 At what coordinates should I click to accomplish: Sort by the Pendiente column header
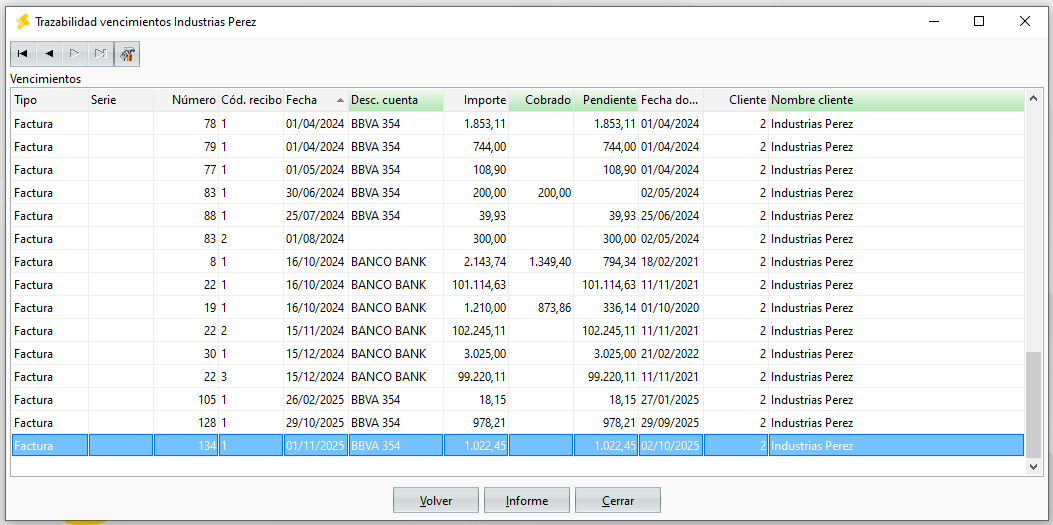pyautogui.click(x=606, y=100)
